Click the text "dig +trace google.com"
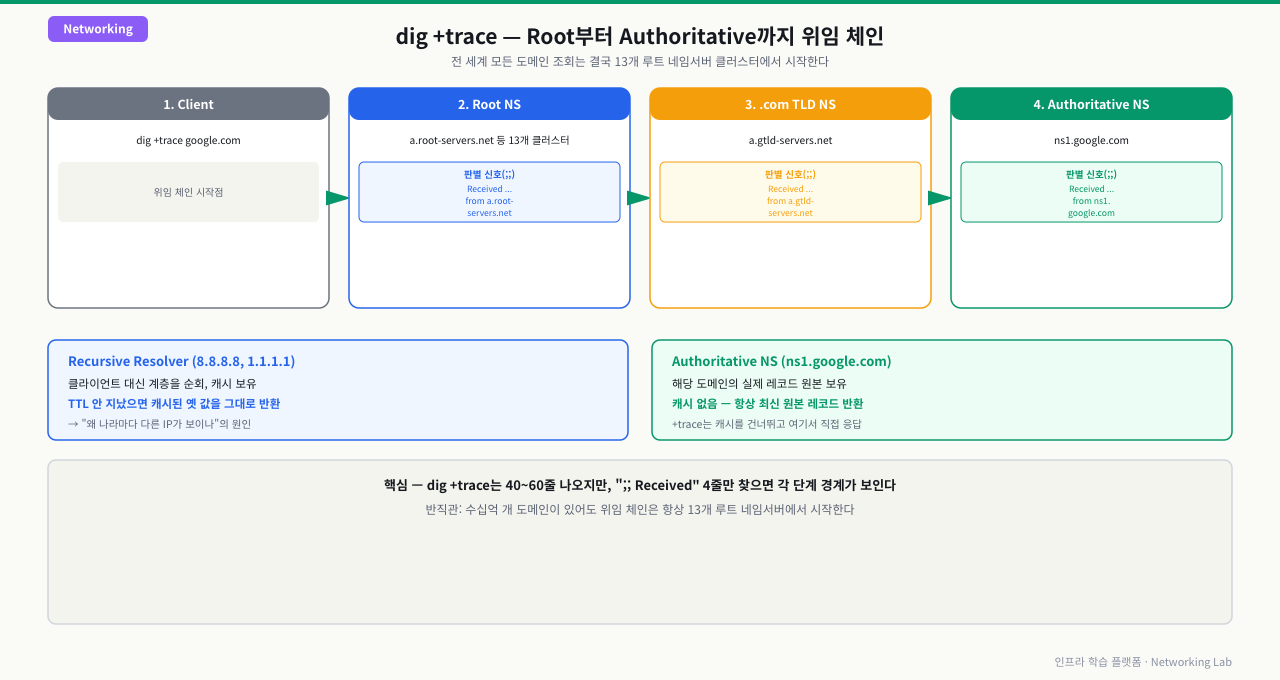This screenshot has height=680, width=1280. pyautogui.click(x=188, y=141)
